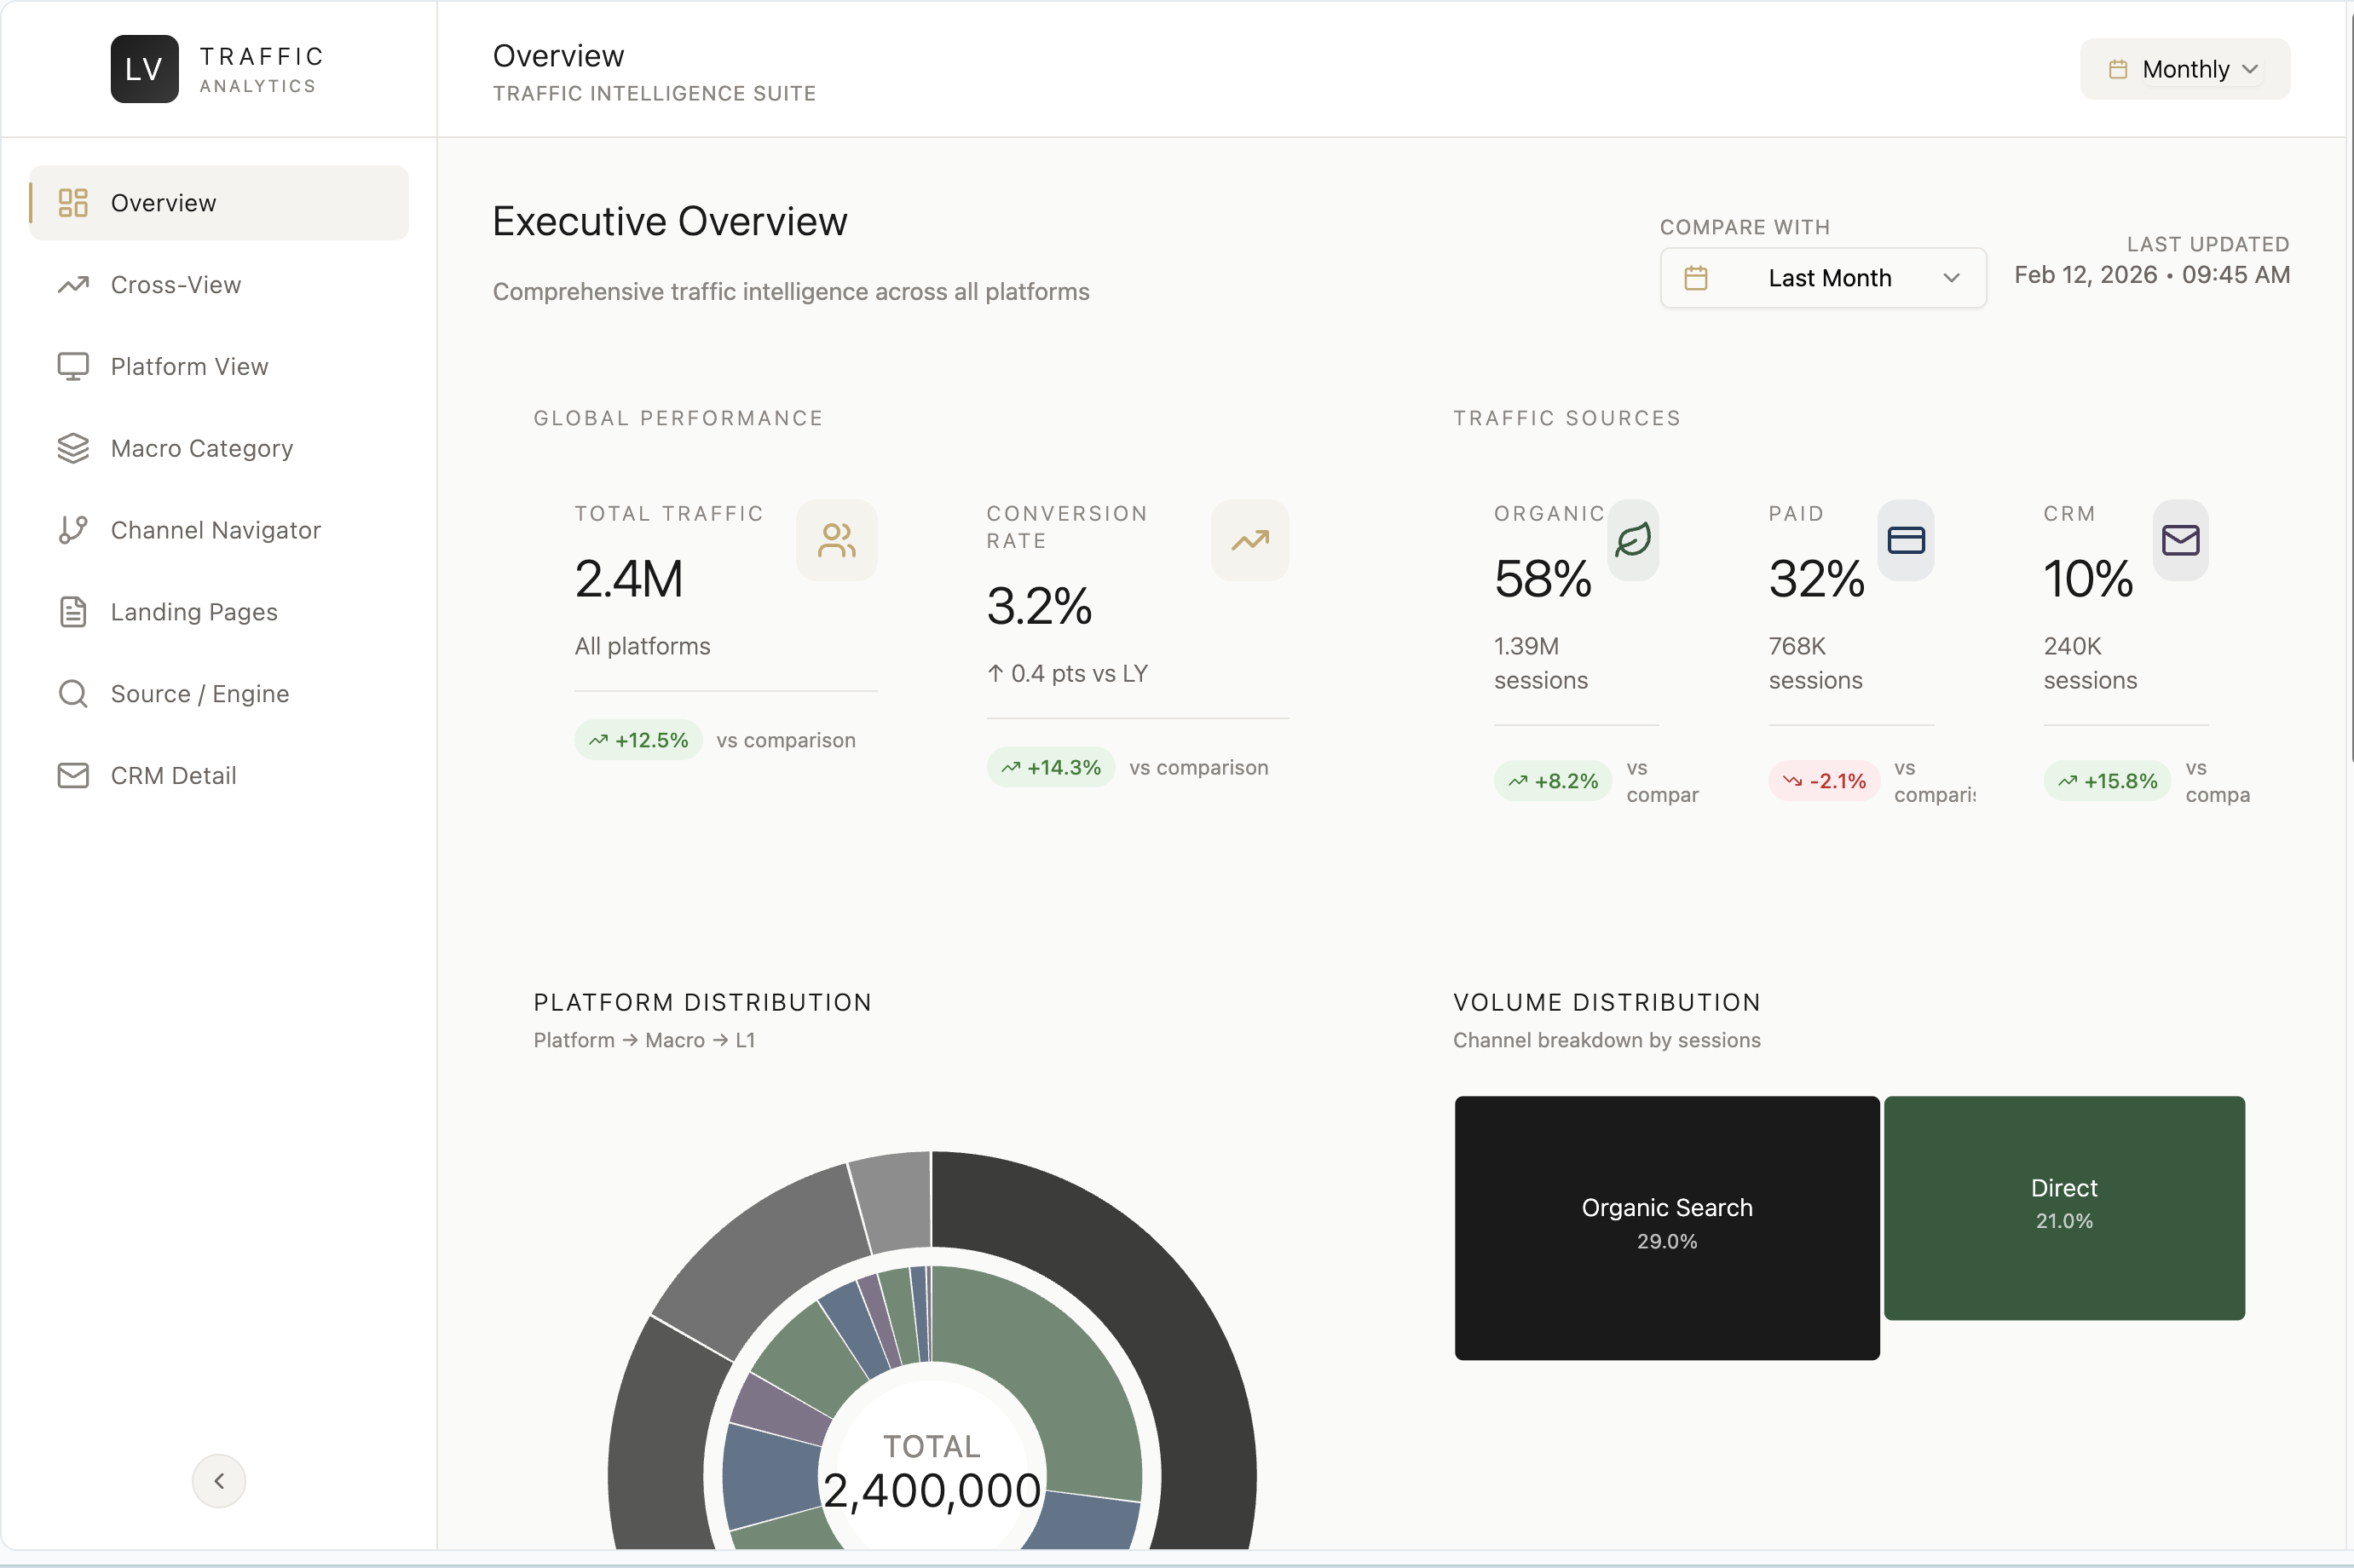Click the Volume Distribution title

(x=1607, y=1003)
